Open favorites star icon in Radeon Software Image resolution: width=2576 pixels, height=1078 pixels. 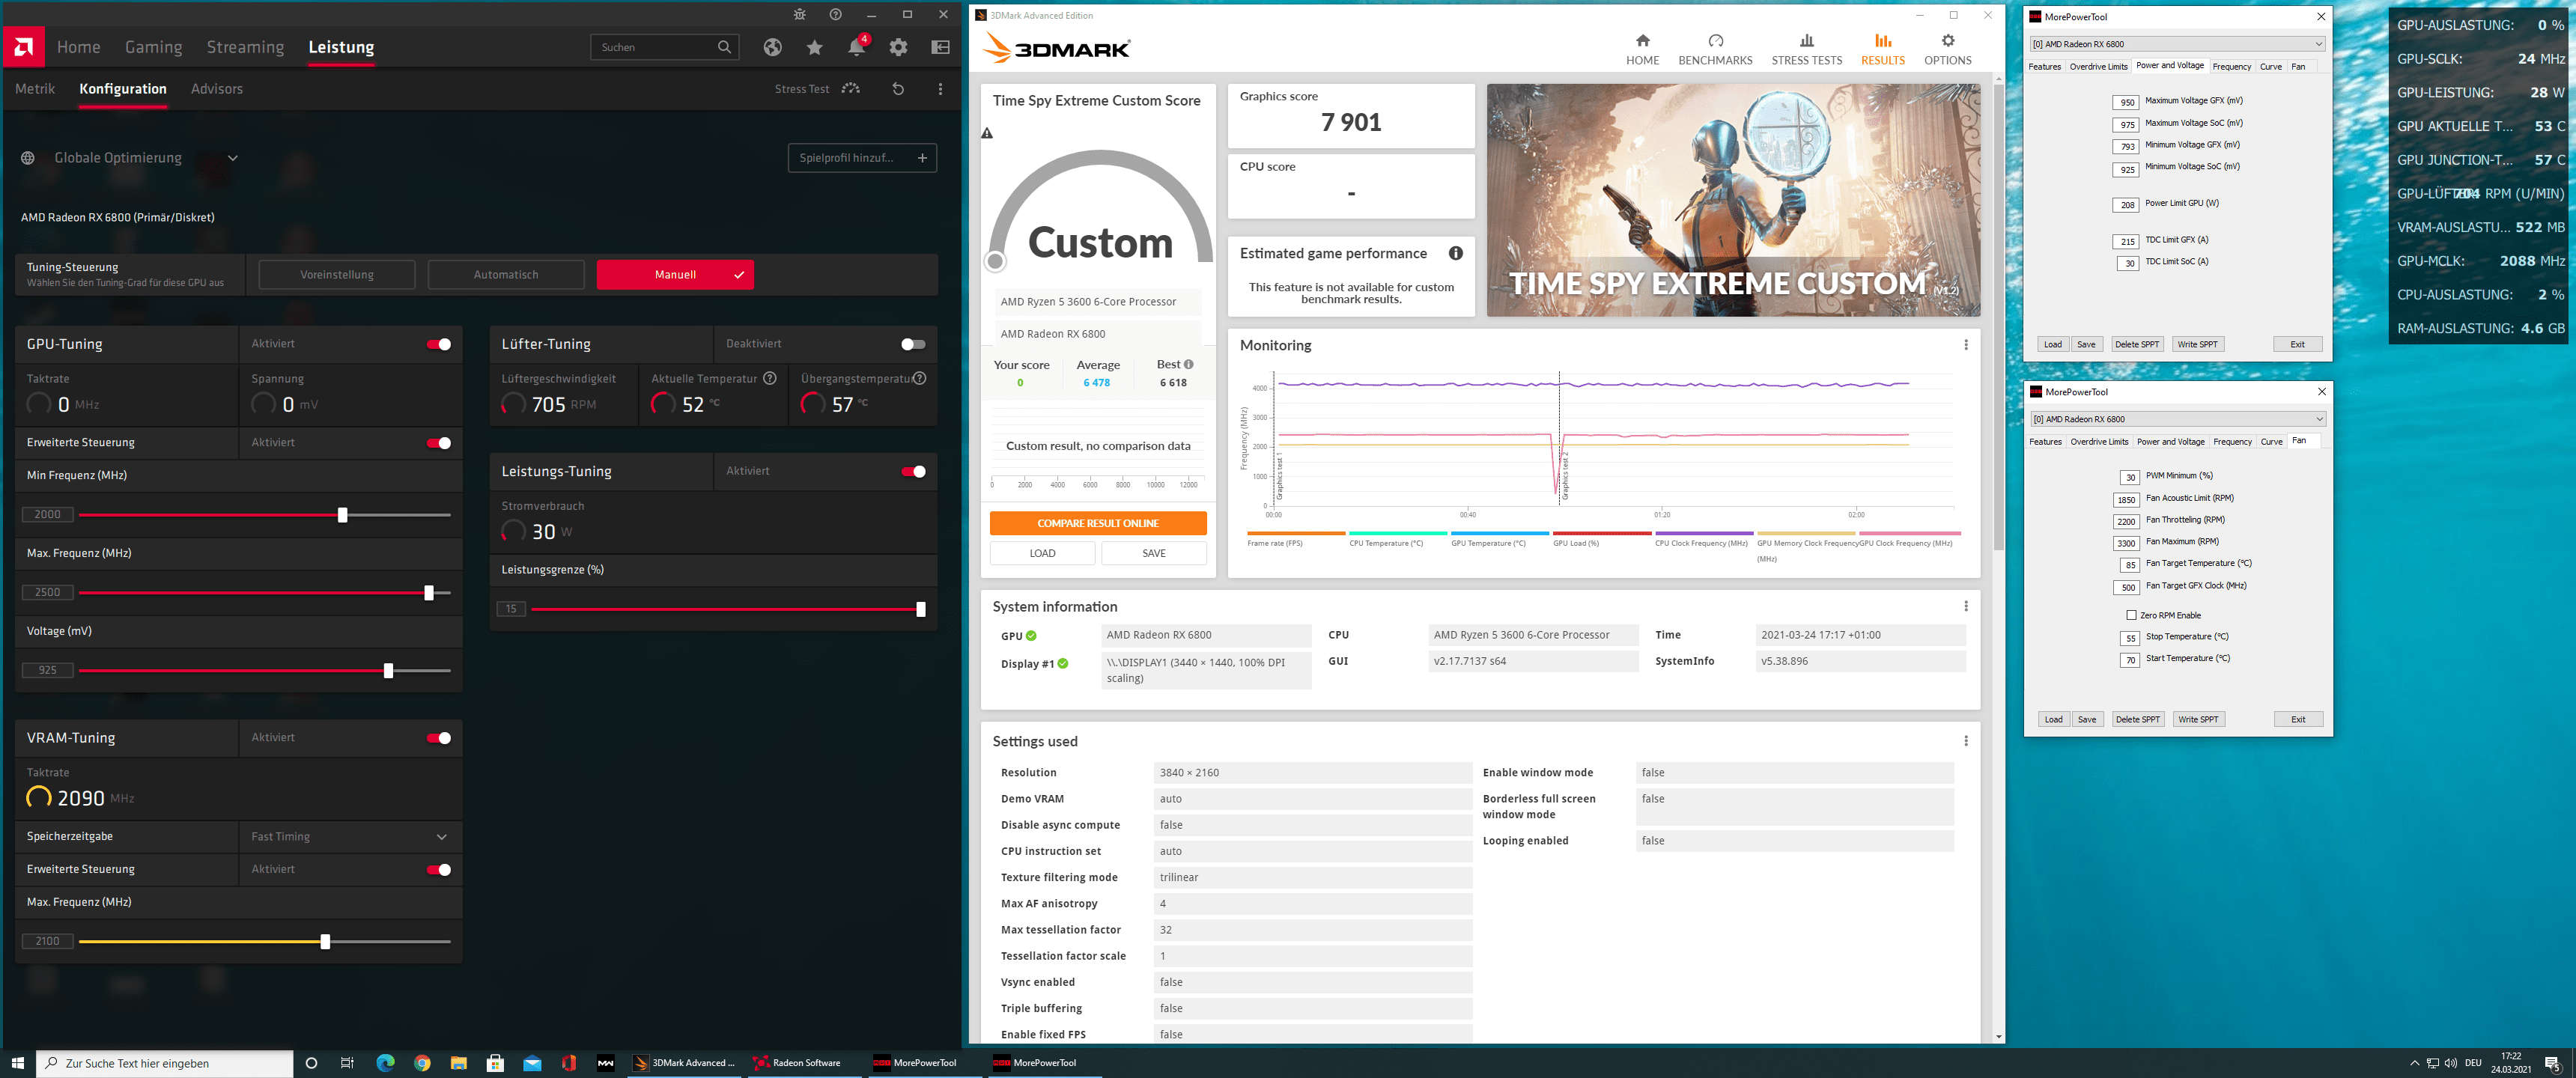[x=815, y=47]
